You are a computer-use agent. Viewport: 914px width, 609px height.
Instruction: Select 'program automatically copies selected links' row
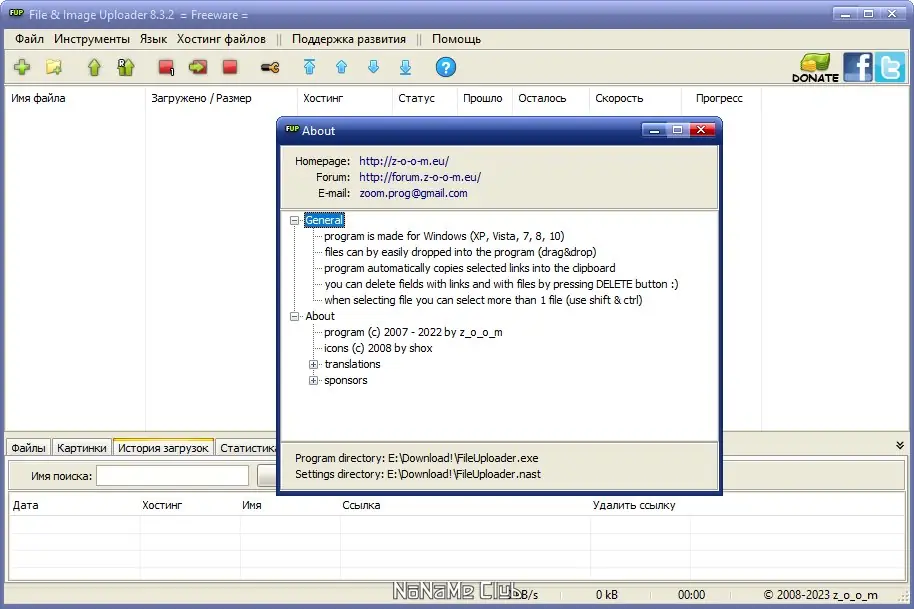click(470, 268)
